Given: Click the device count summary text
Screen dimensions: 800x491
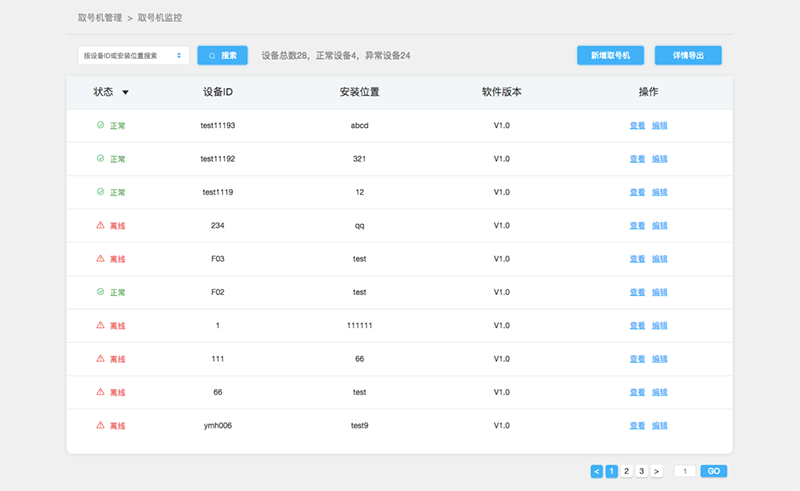Looking at the screenshot, I should coord(336,56).
